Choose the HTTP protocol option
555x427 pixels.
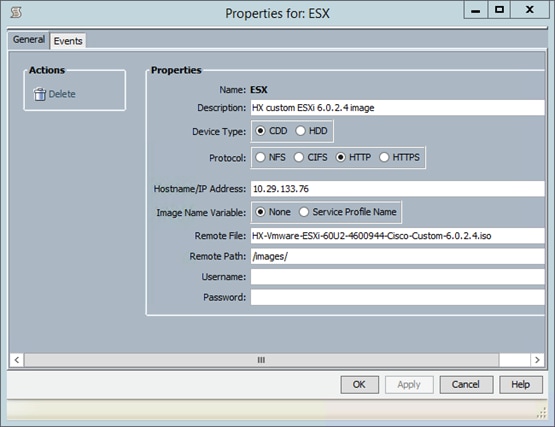coord(341,157)
